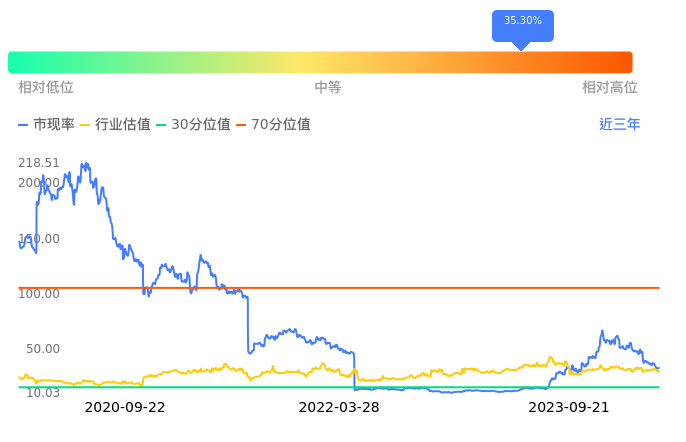
Task: Select the 2023-09-21 date on x-axis
Action: (568, 407)
